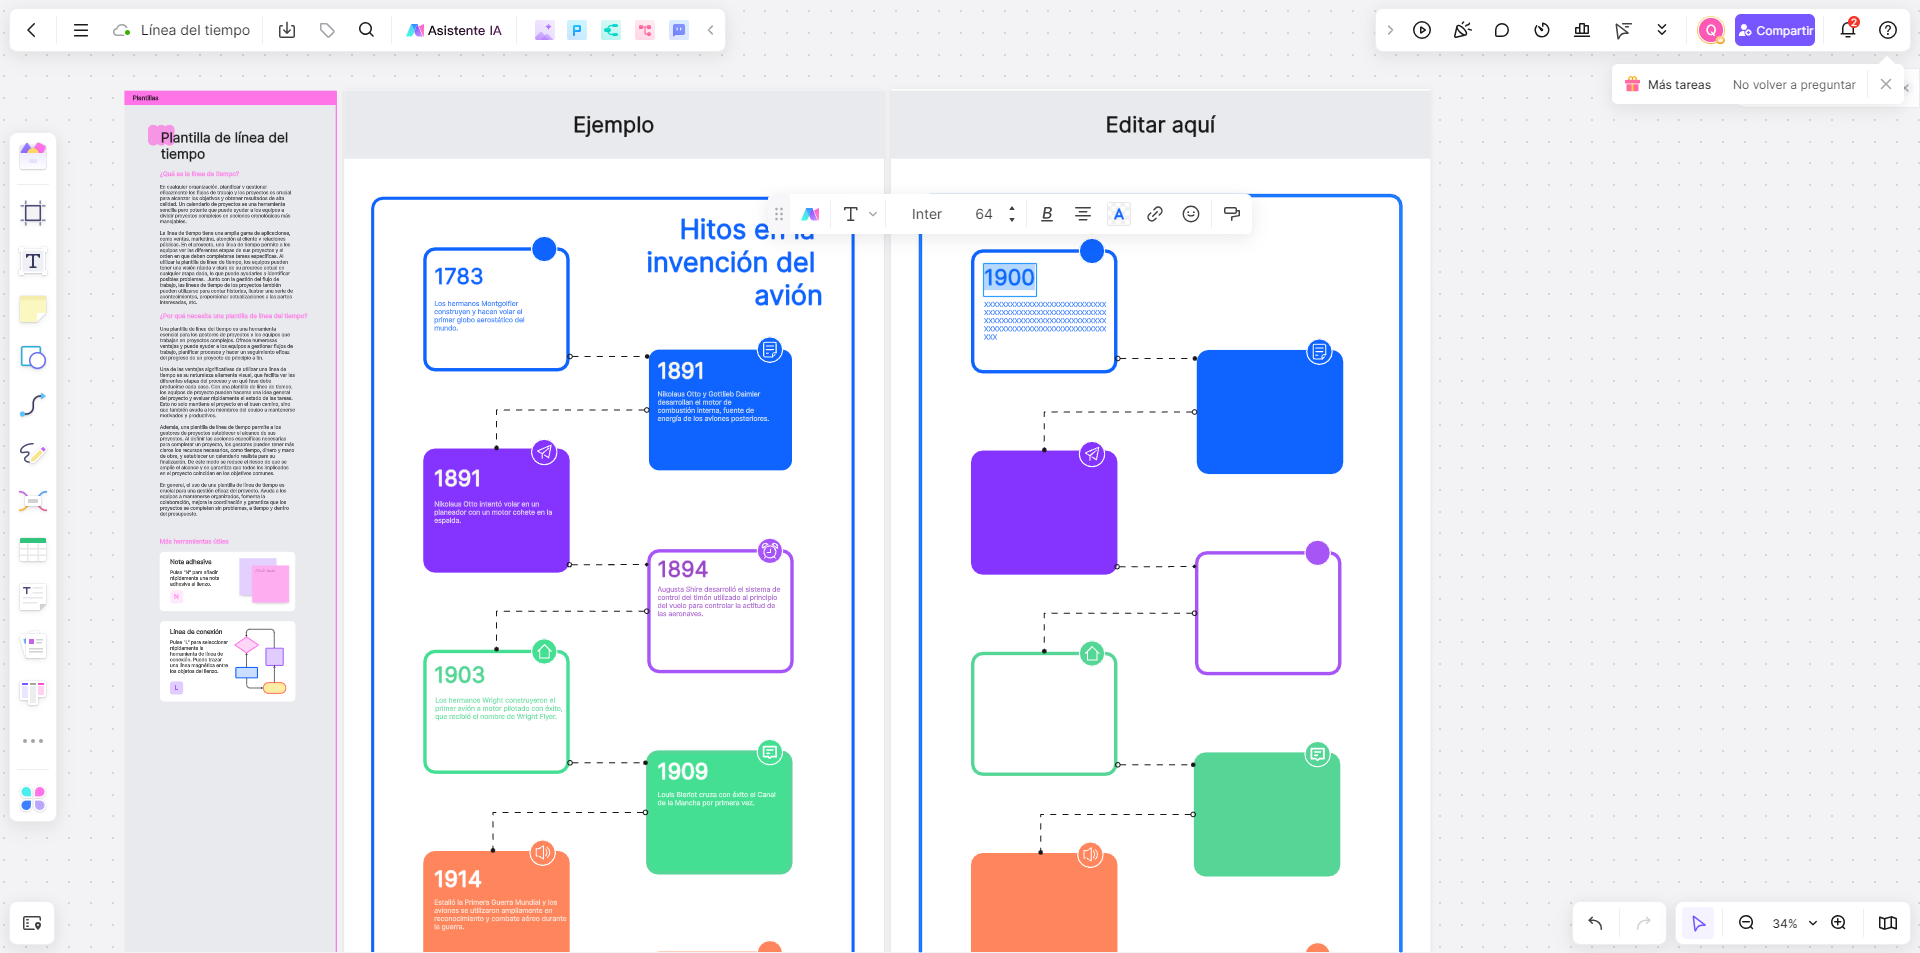This screenshot has width=1920, height=953.
Task: Select the card list tool in sidebar
Action: pos(33,645)
